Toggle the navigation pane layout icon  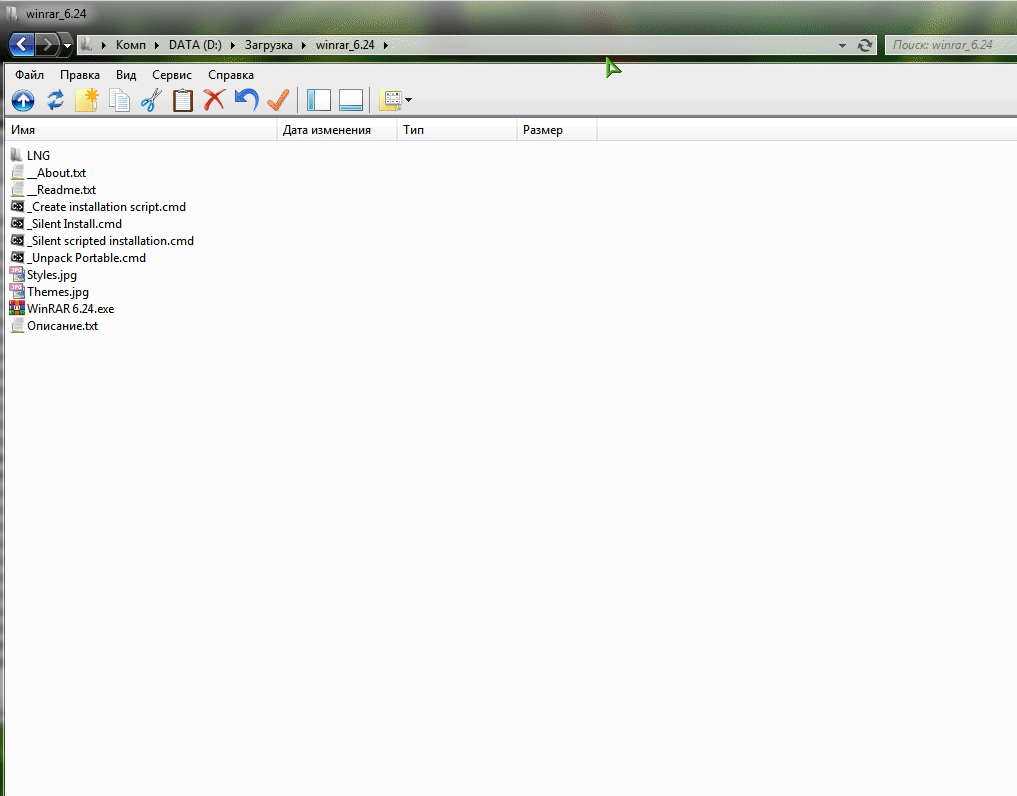(x=318, y=100)
